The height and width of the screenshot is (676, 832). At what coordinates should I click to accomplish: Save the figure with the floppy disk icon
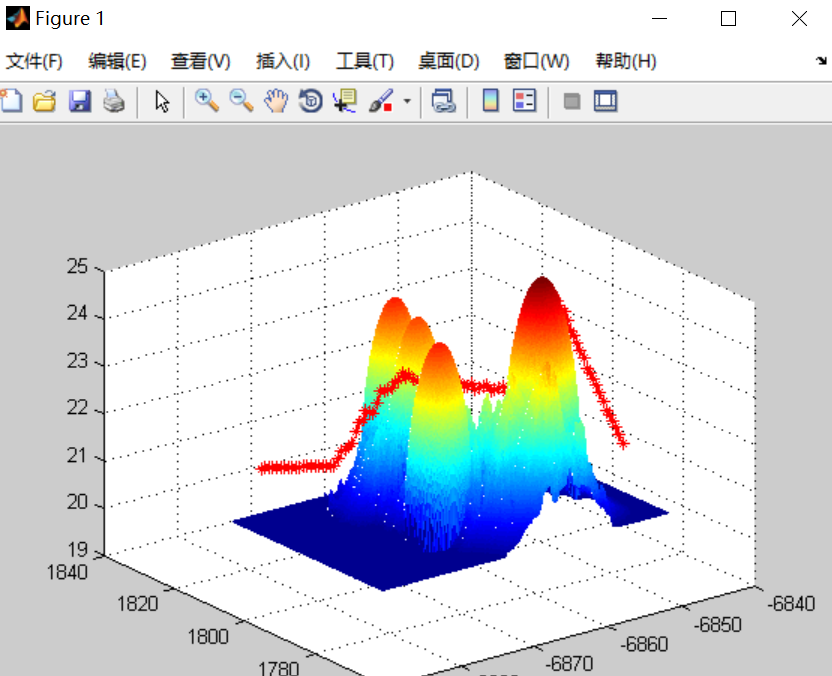pos(80,101)
